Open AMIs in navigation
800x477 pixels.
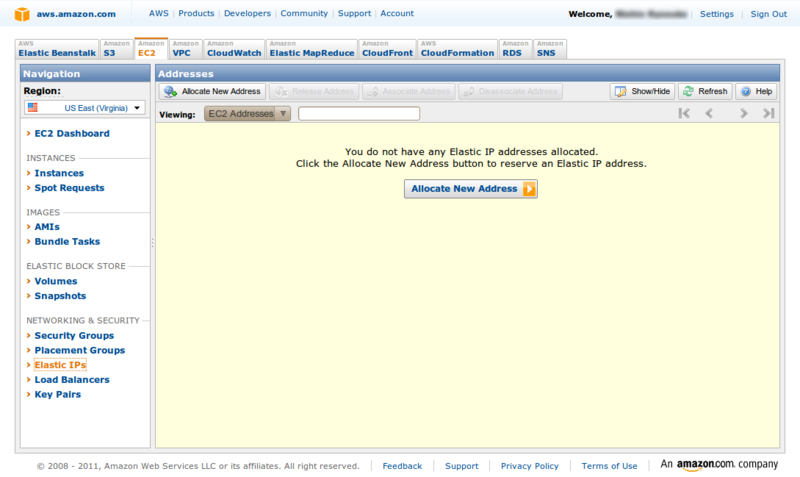coord(47,227)
